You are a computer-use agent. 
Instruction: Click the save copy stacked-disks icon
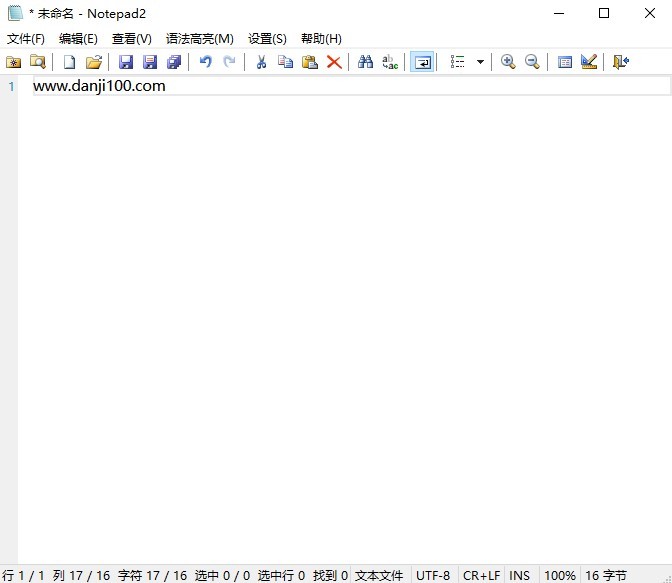click(174, 62)
